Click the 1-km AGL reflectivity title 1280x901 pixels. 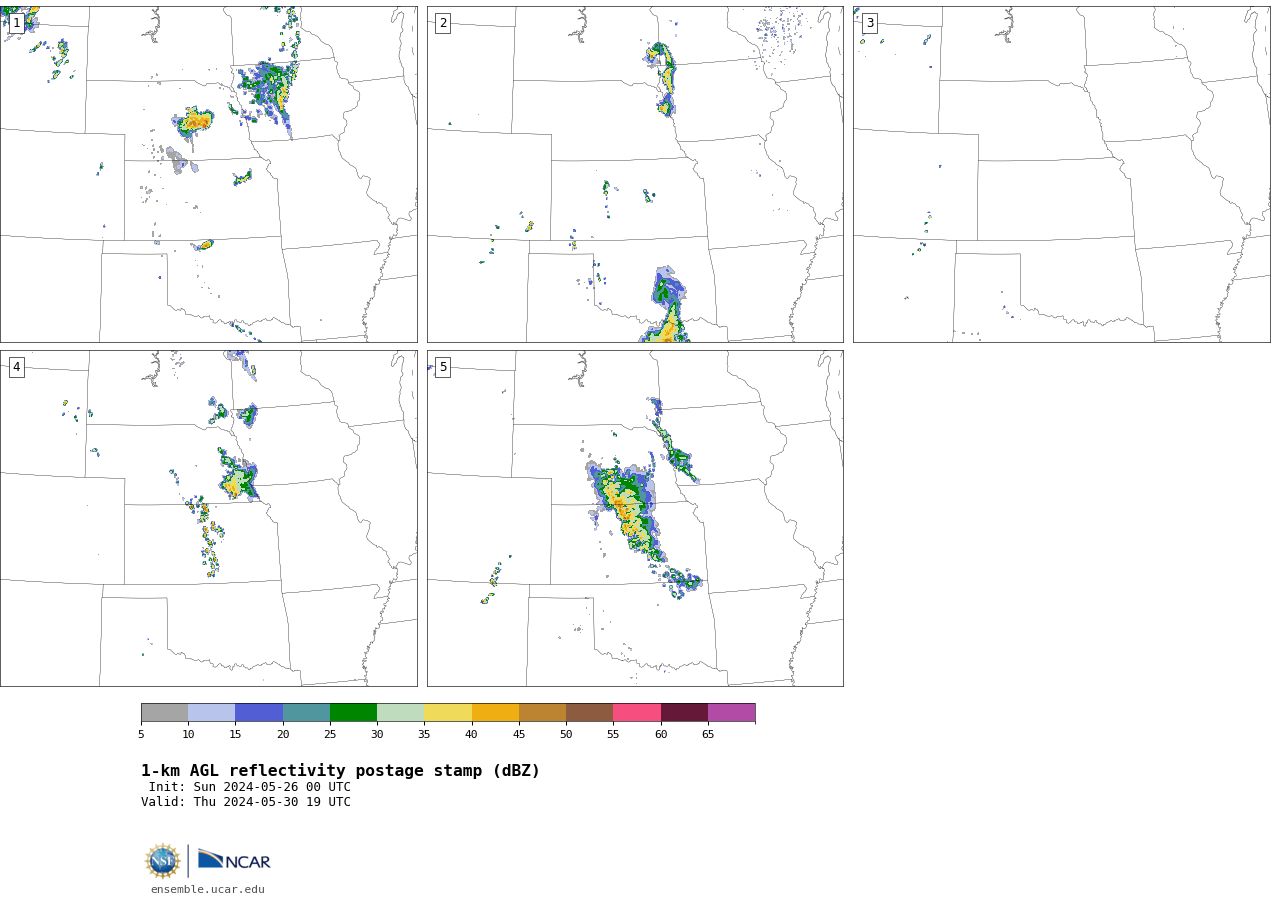[x=340, y=771]
